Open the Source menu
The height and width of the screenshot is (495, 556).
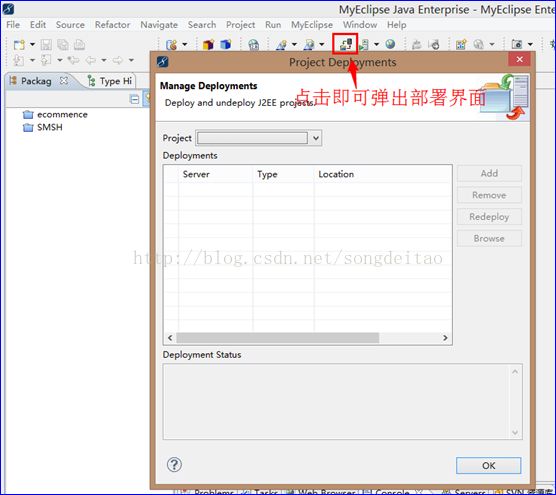[70, 25]
